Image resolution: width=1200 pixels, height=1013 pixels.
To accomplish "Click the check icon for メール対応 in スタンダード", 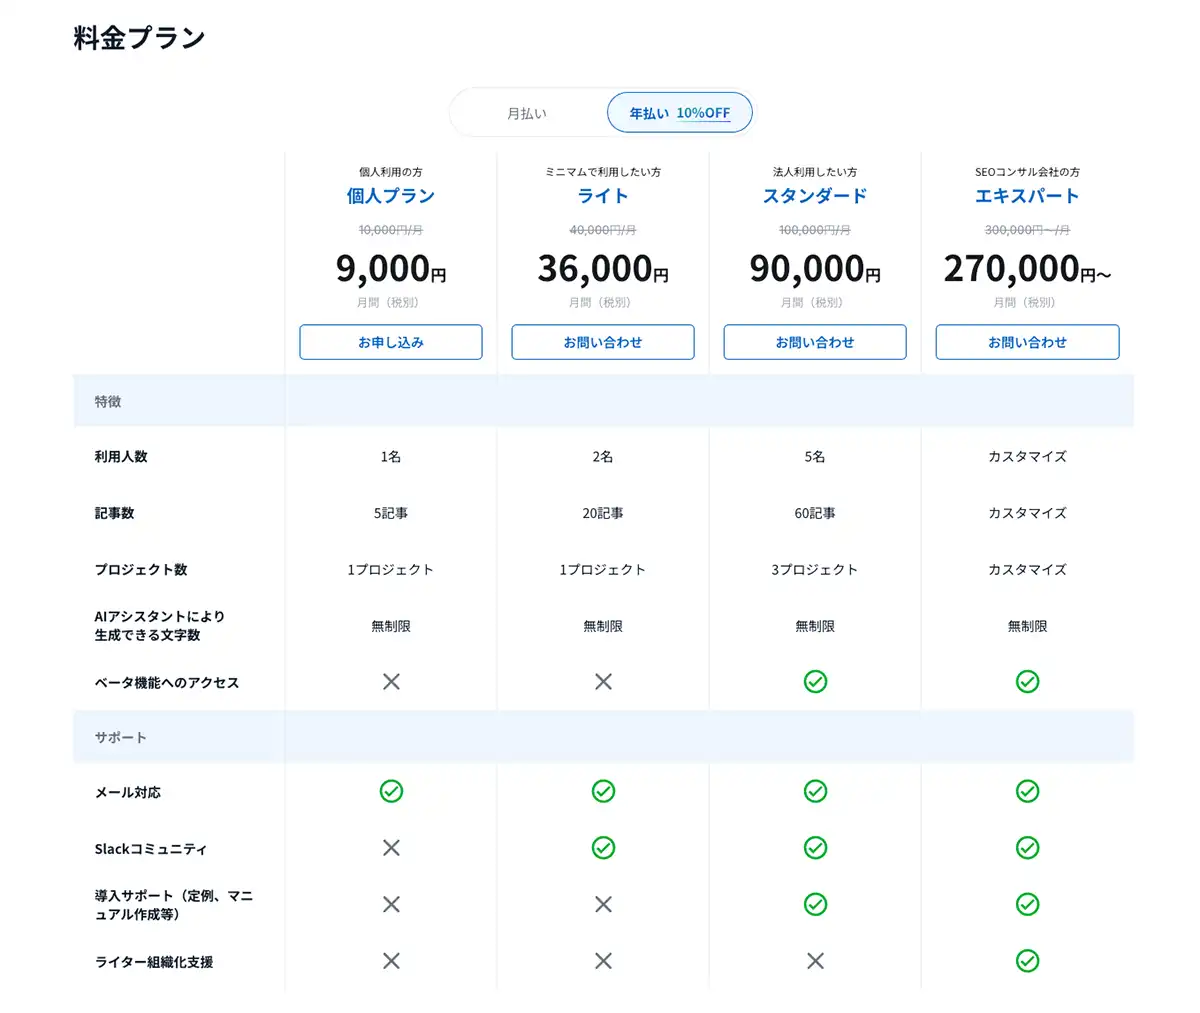I will pyautogui.click(x=815, y=791).
